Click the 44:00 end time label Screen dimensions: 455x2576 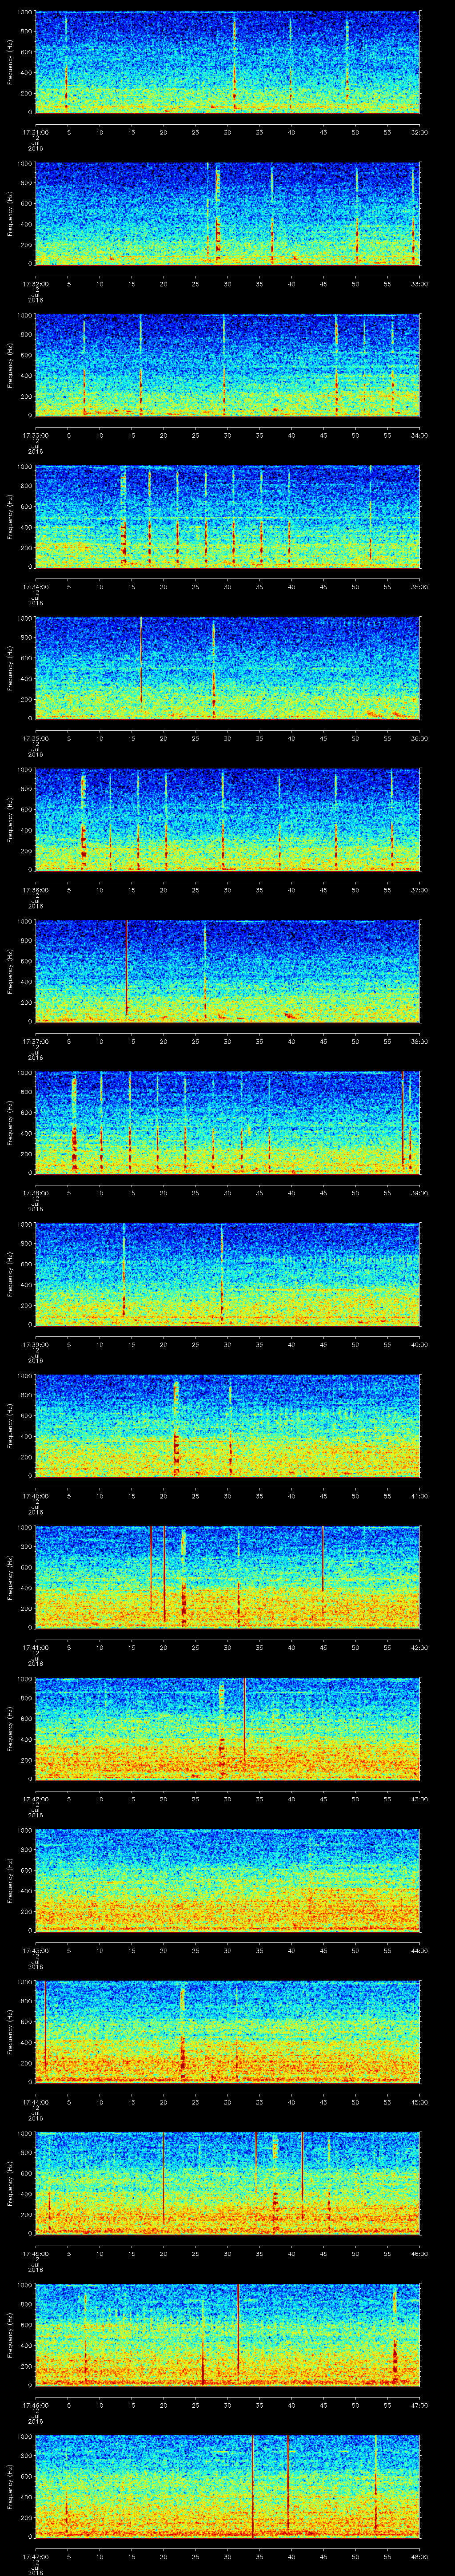tap(419, 1950)
